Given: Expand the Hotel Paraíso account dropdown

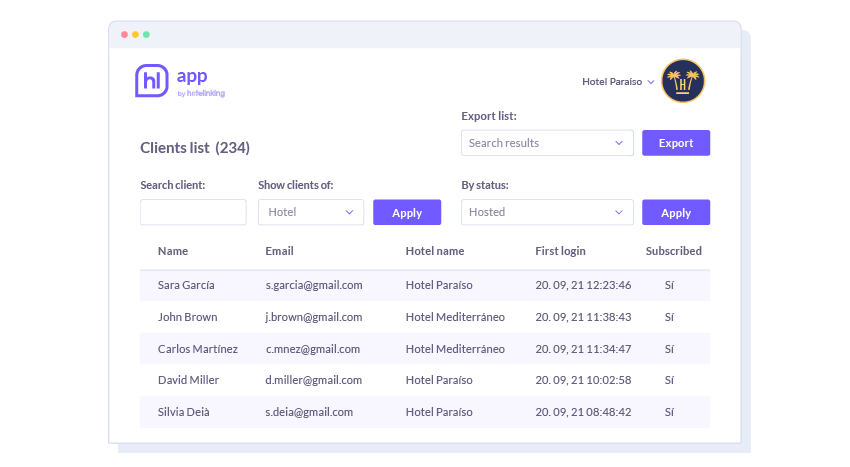Looking at the screenshot, I should (x=618, y=82).
